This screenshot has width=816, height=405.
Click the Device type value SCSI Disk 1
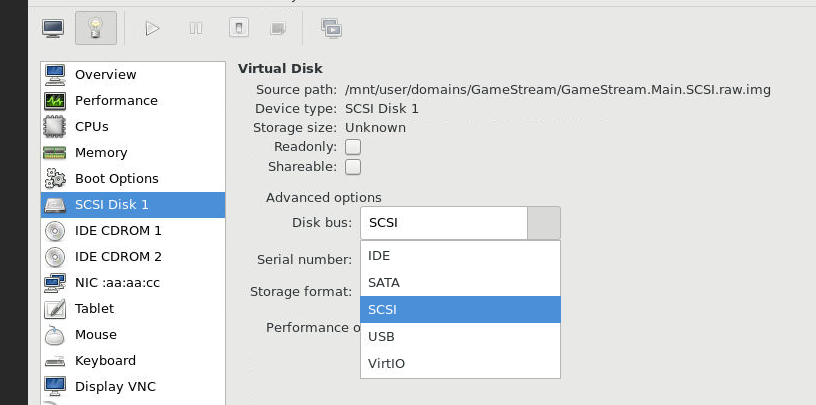click(x=381, y=109)
